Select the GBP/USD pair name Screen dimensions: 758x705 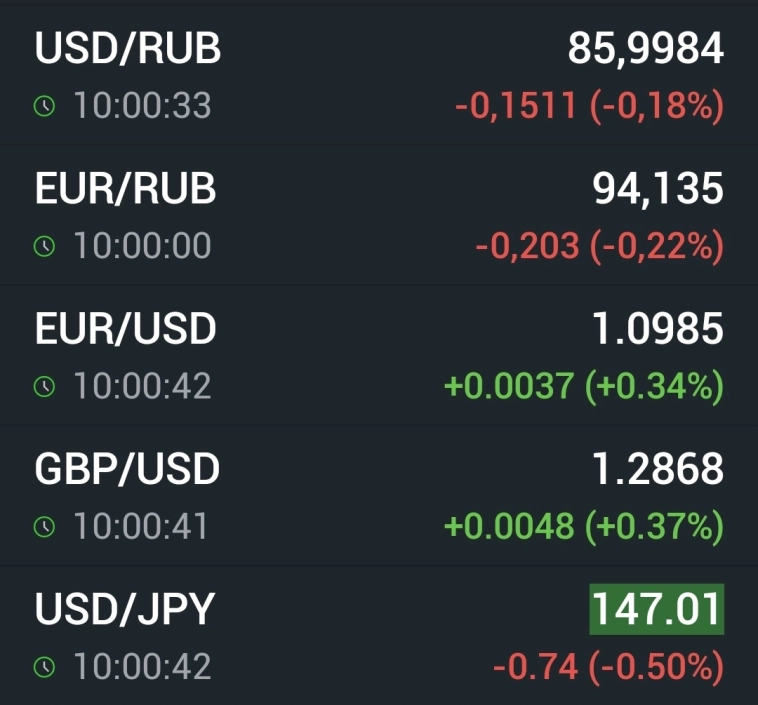pyautogui.click(x=127, y=469)
